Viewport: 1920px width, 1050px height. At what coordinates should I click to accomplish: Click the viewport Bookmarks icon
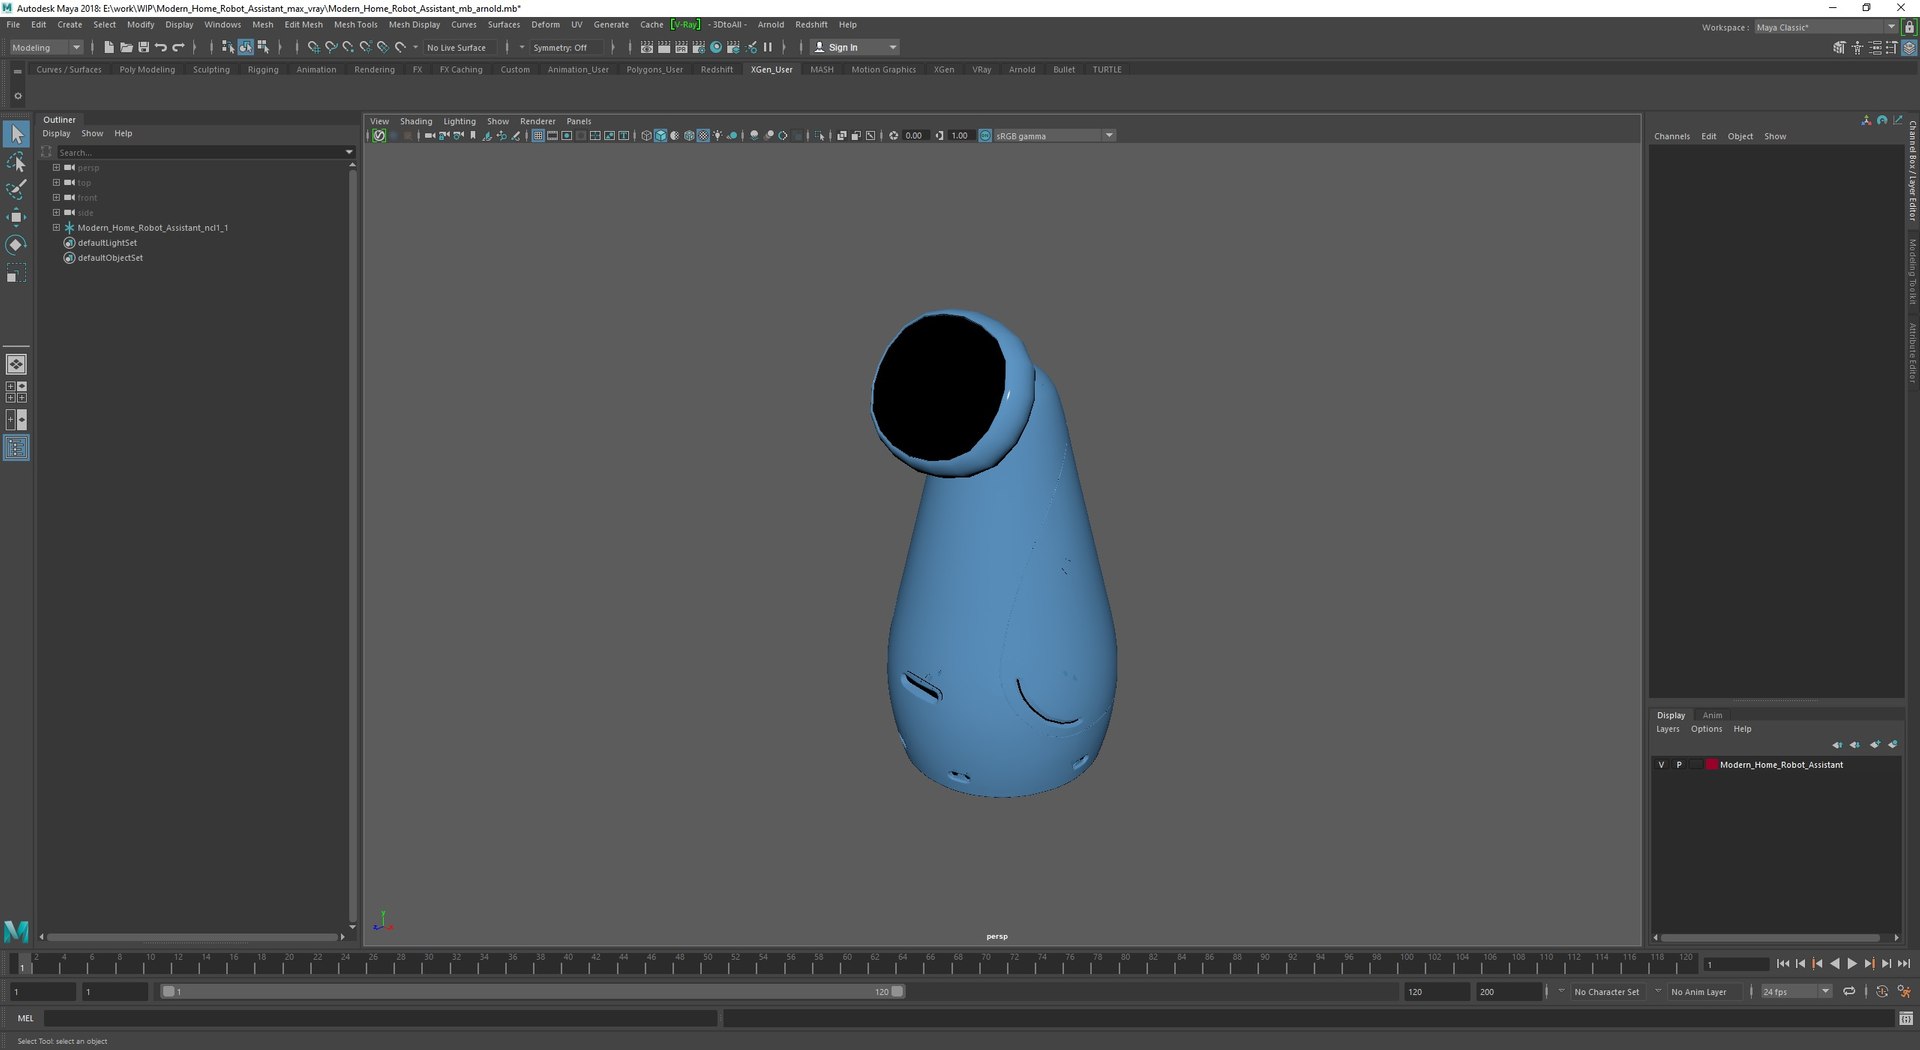pyautogui.click(x=473, y=136)
